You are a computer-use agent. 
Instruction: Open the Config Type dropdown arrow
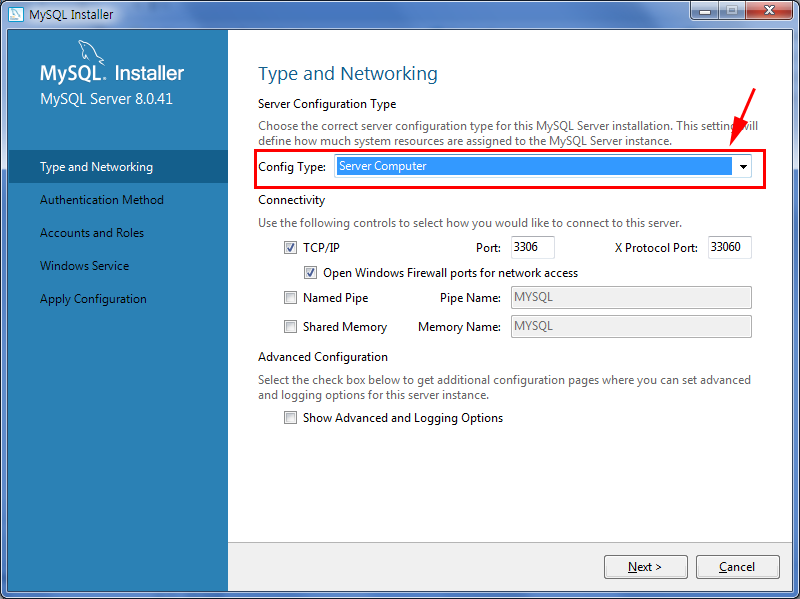(x=743, y=166)
